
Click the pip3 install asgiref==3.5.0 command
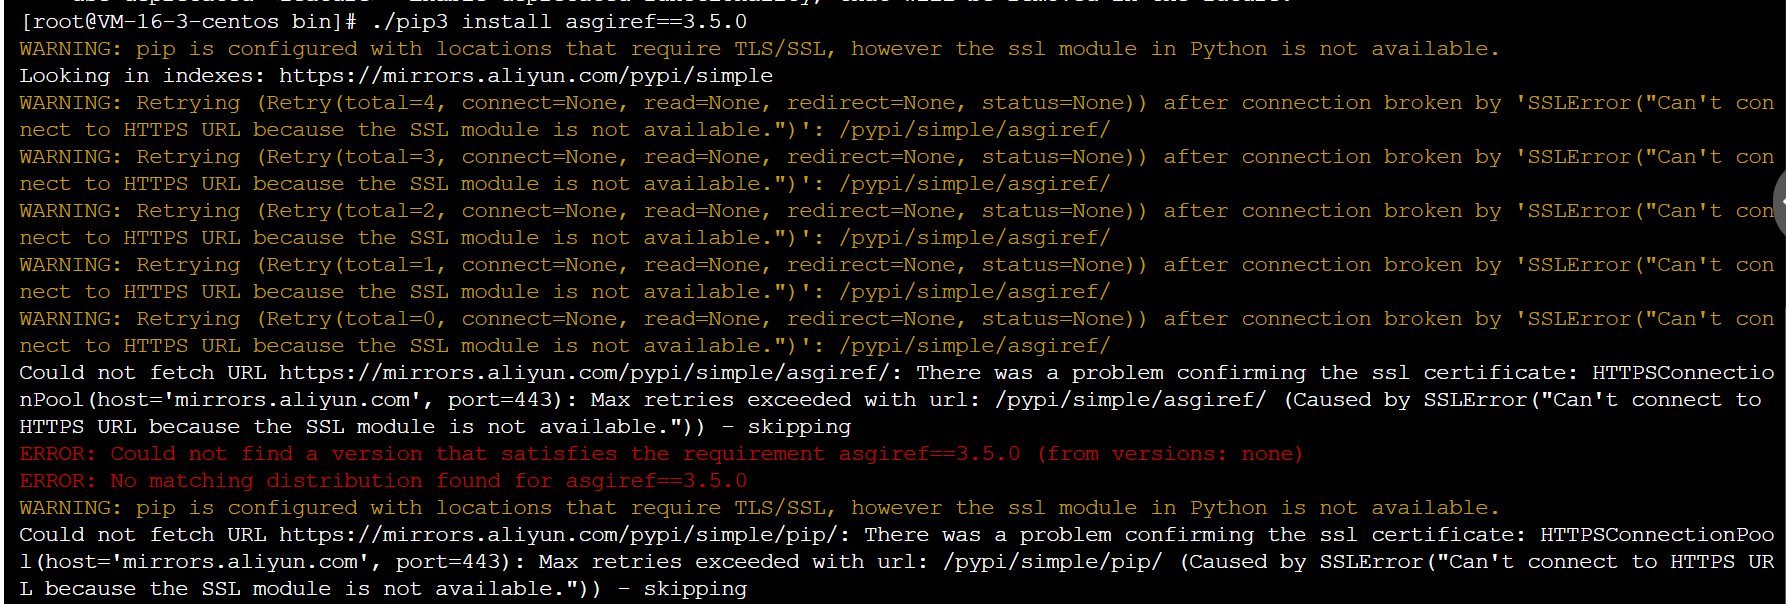coord(559,21)
